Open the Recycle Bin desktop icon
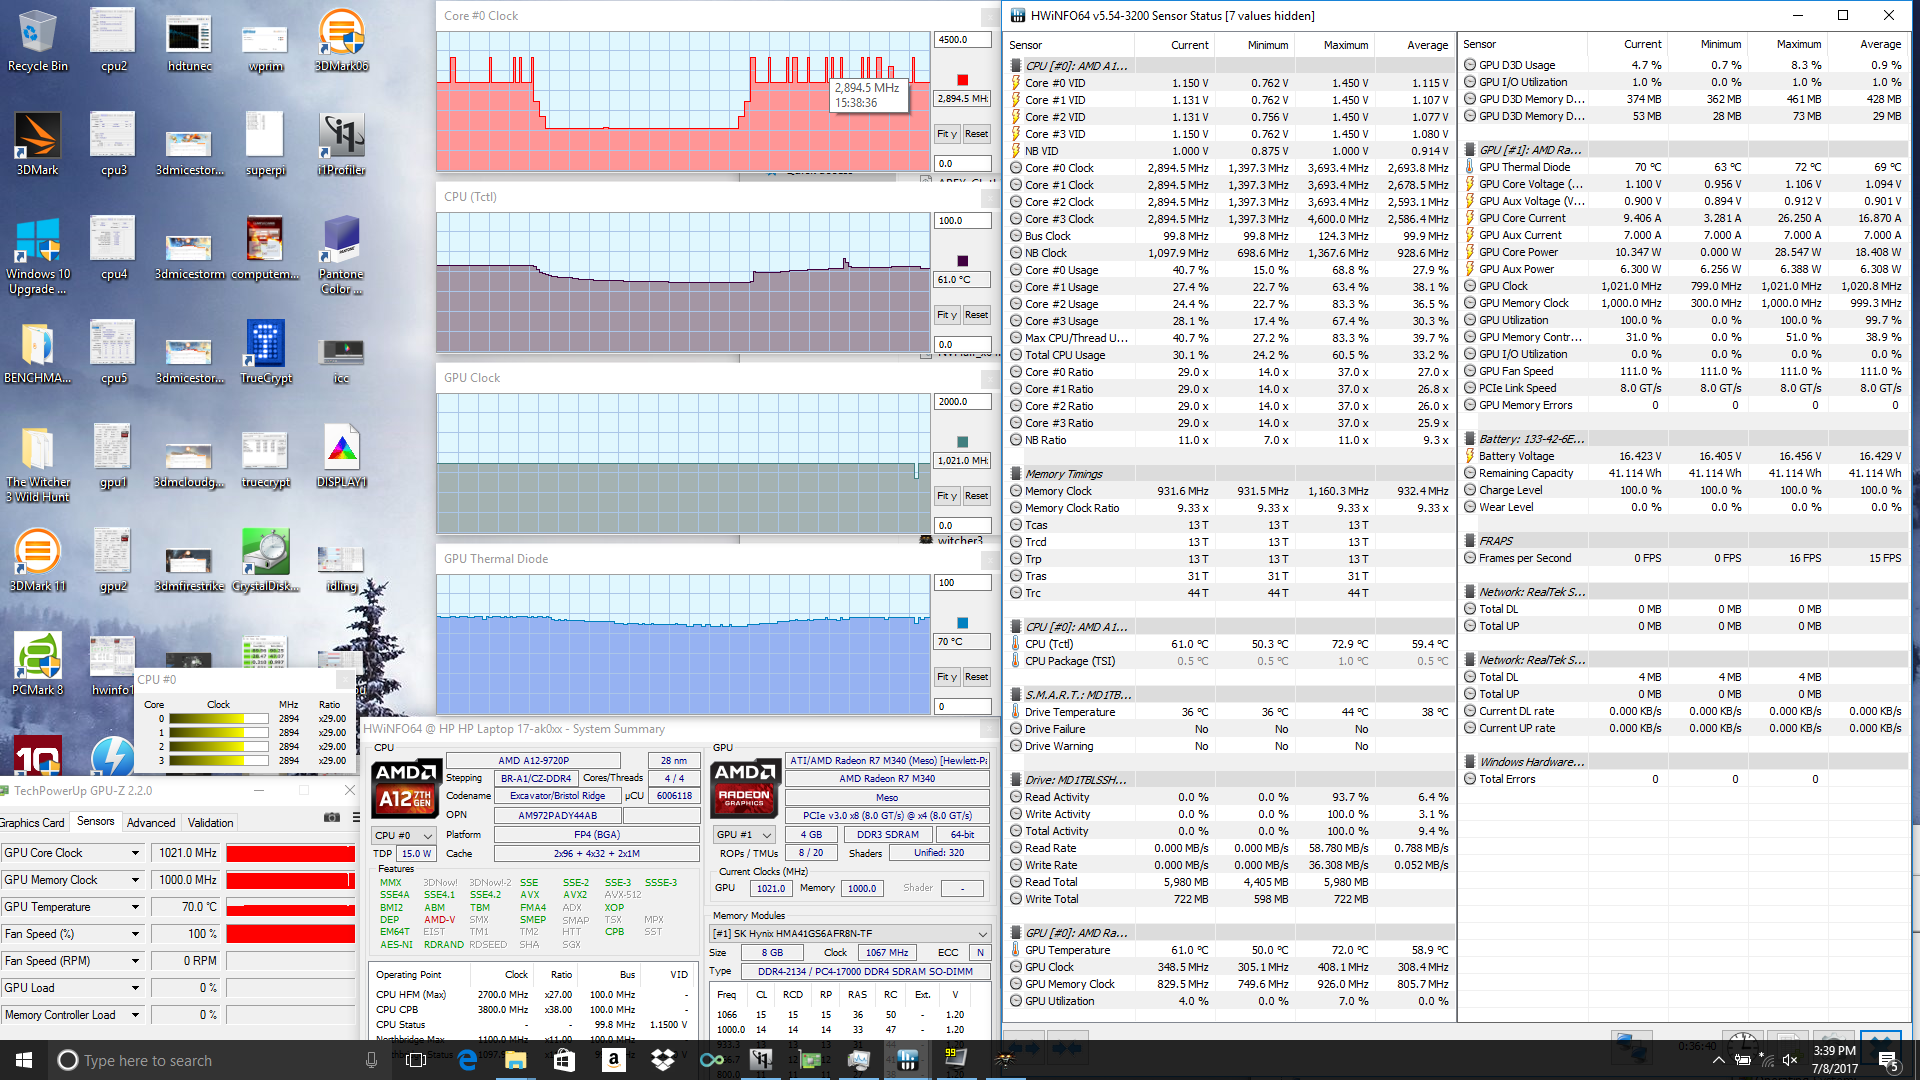Viewport: 1920px width, 1080px height. pyautogui.click(x=37, y=41)
